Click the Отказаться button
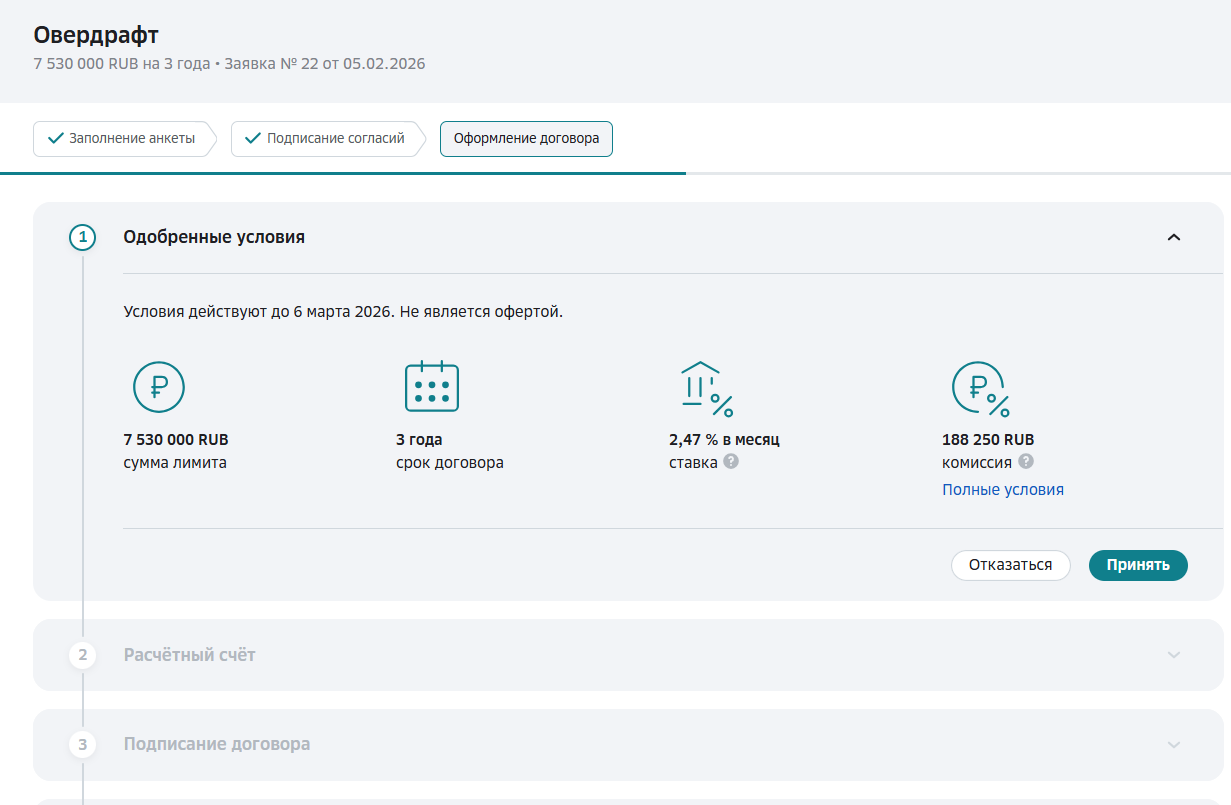 pos(1010,565)
